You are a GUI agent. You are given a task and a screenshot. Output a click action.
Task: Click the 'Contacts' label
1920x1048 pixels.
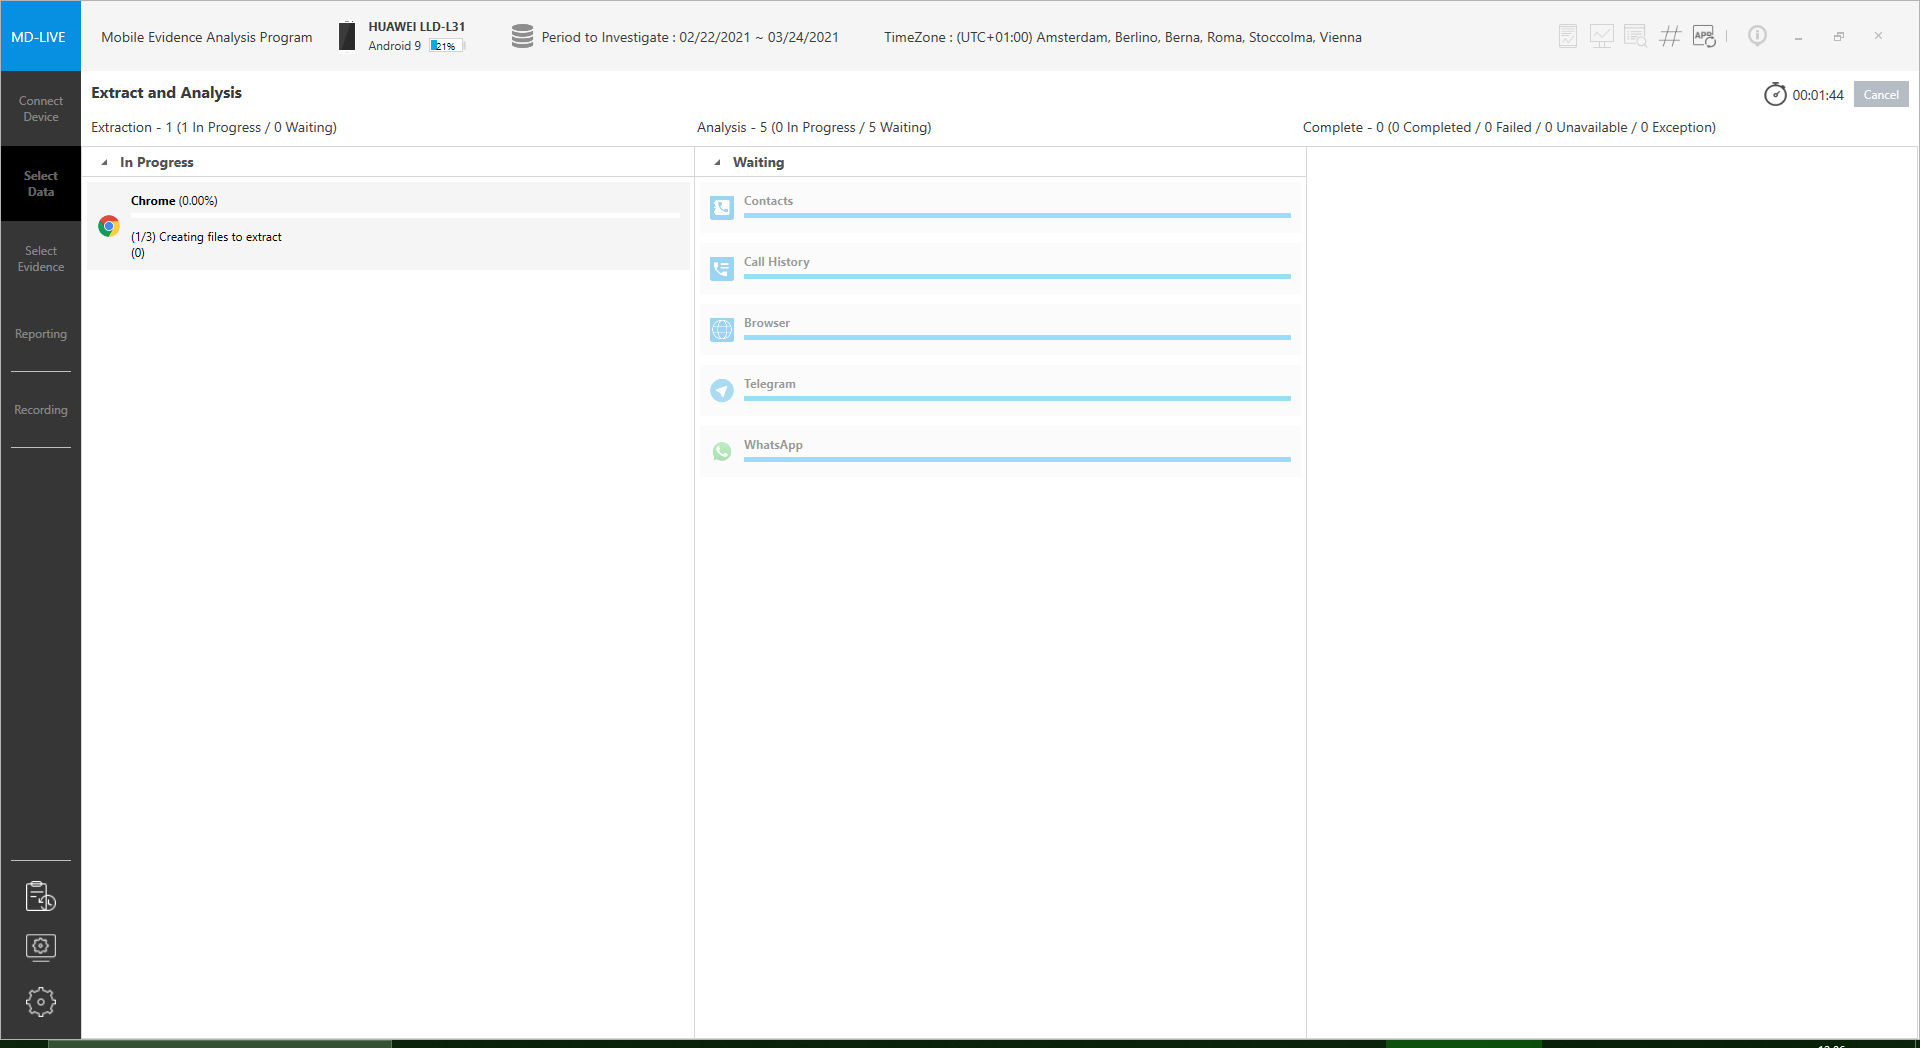point(768,201)
